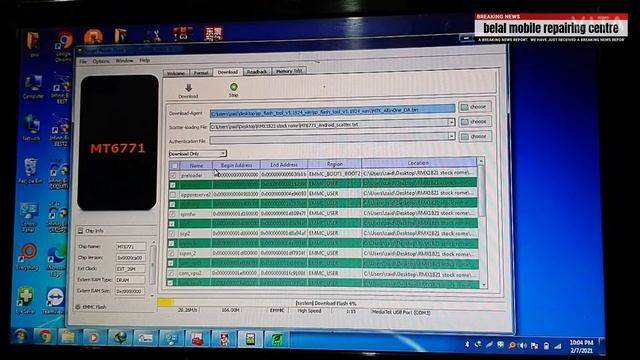
Task: Toggle the preloader row checkbox
Action: click(173, 175)
